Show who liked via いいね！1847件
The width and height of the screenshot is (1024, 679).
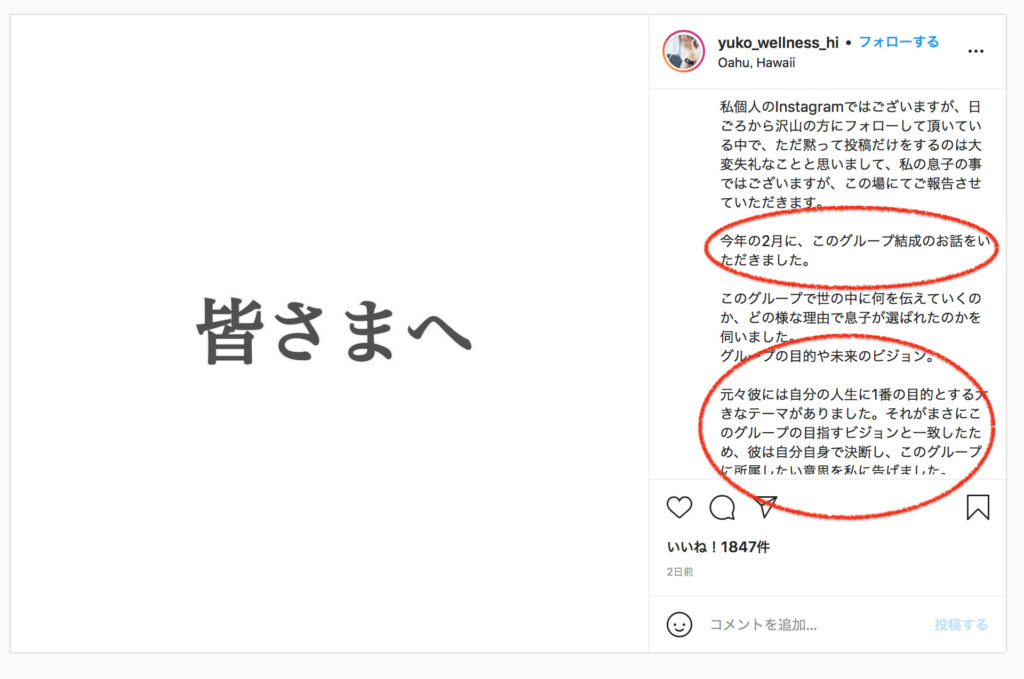[x=718, y=547]
